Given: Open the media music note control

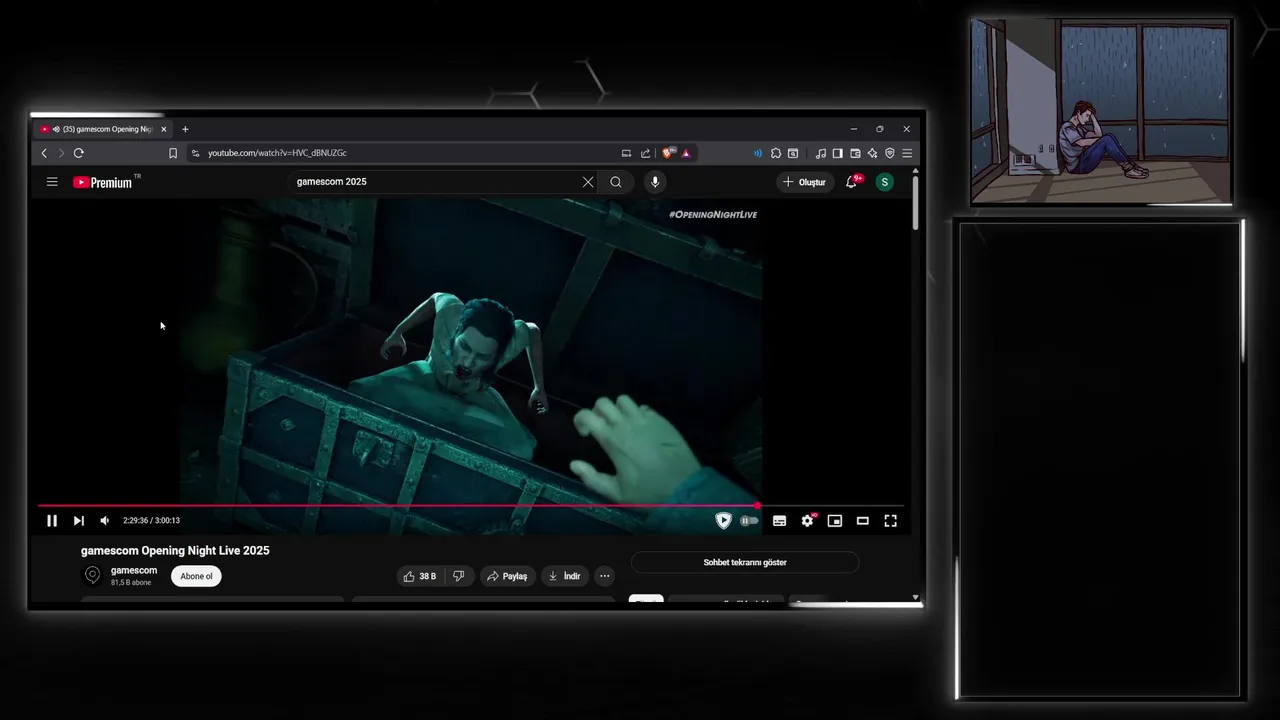Looking at the screenshot, I should click(x=821, y=153).
